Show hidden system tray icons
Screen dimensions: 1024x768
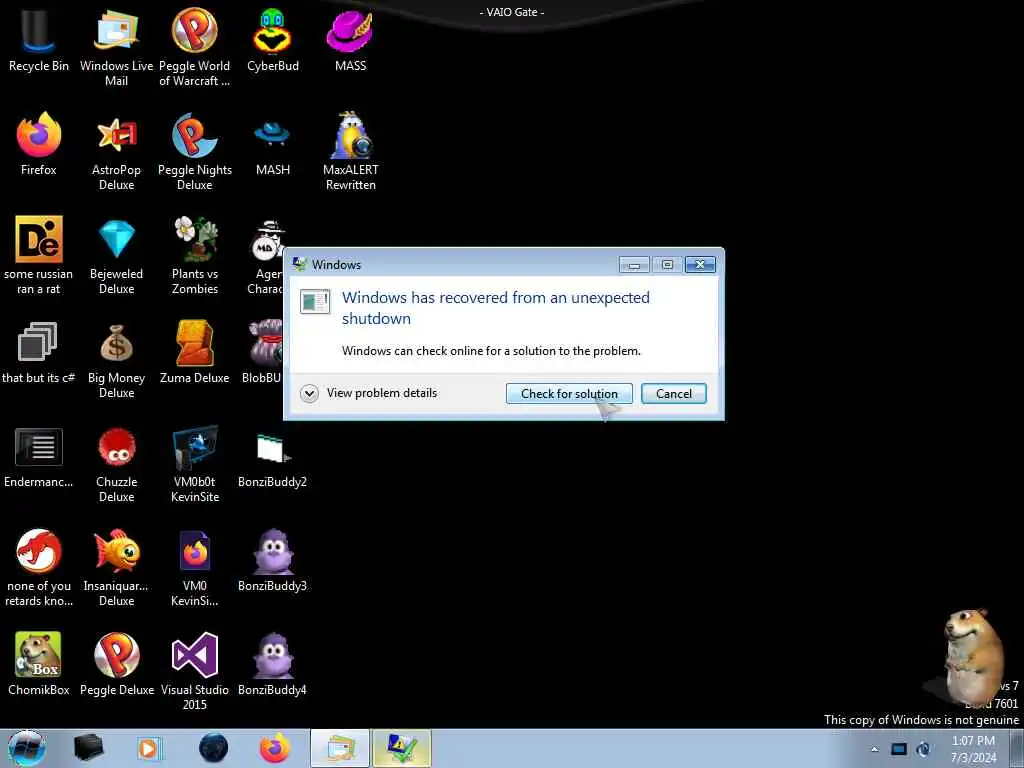coord(874,749)
